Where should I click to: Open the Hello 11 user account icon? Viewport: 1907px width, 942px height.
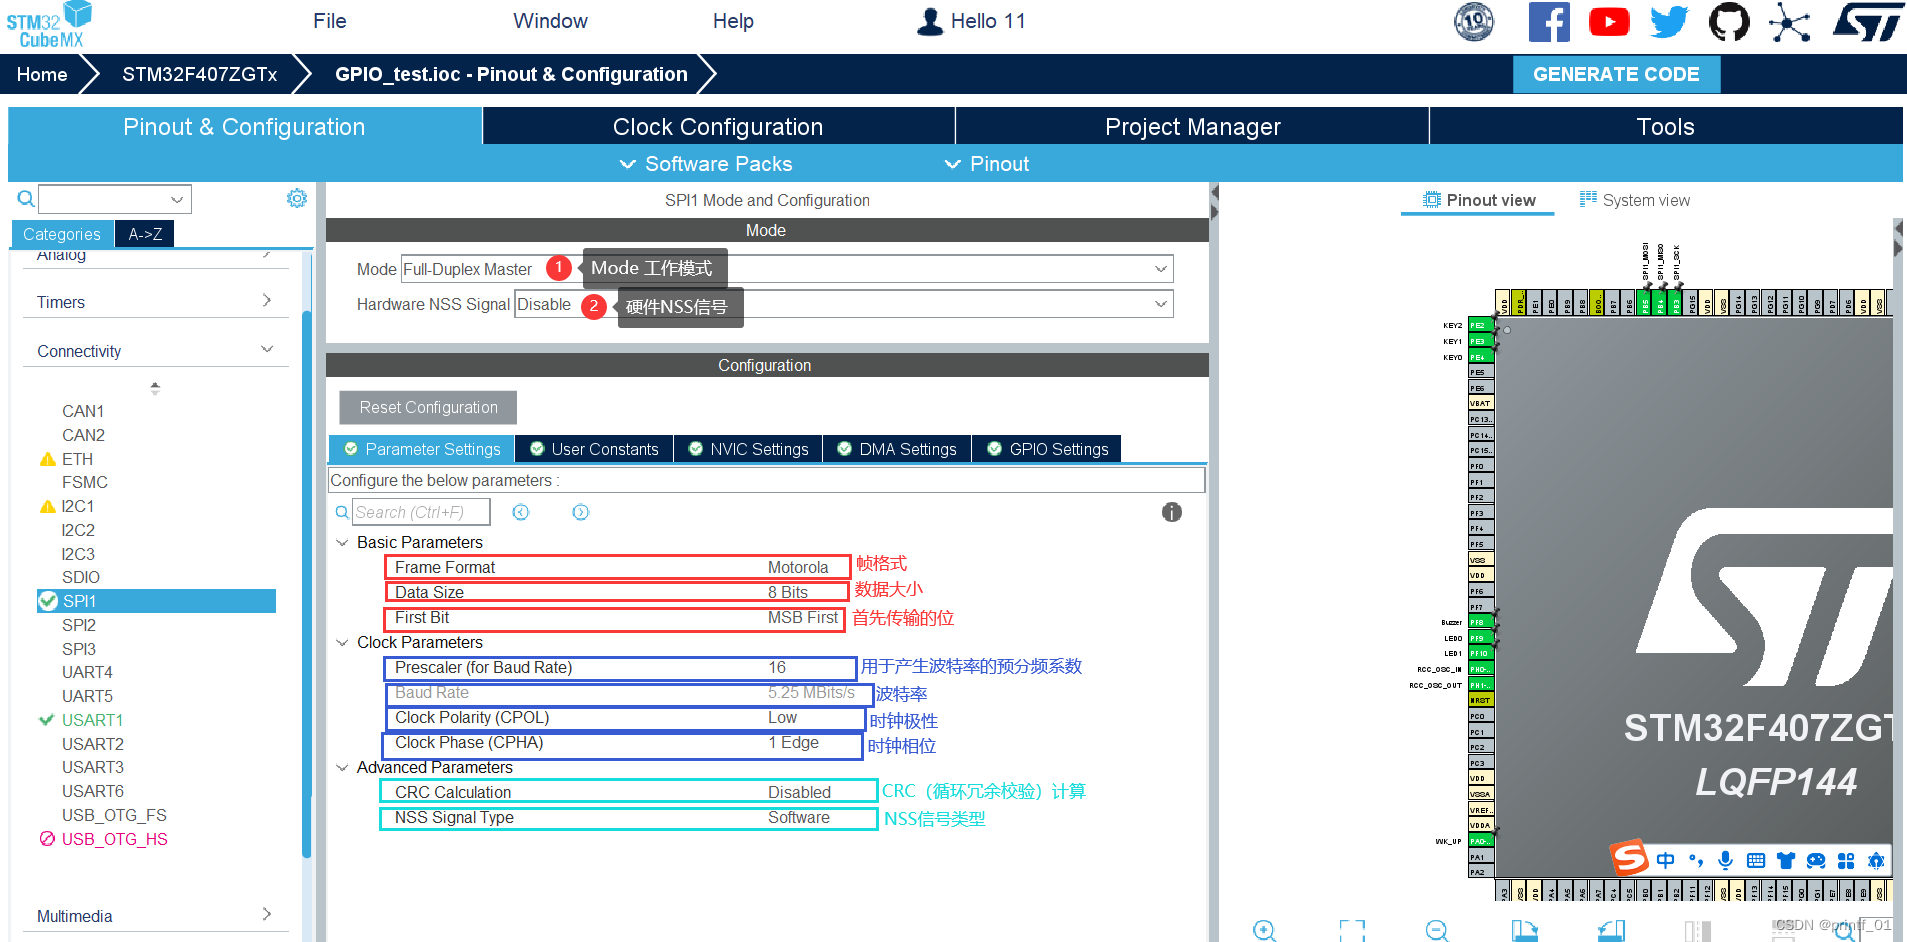coord(930,22)
